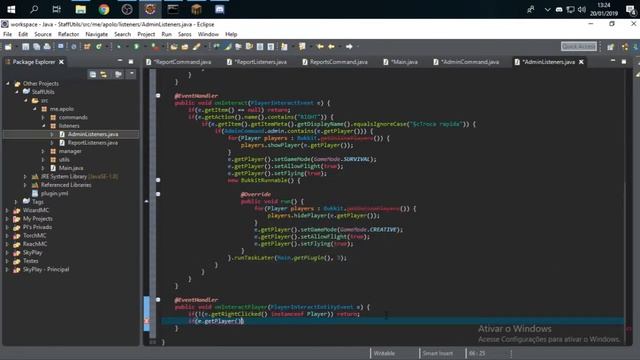This screenshot has height=360, width=640.
Task: Click the Run External Tools toolbar icon
Action: point(155,47)
